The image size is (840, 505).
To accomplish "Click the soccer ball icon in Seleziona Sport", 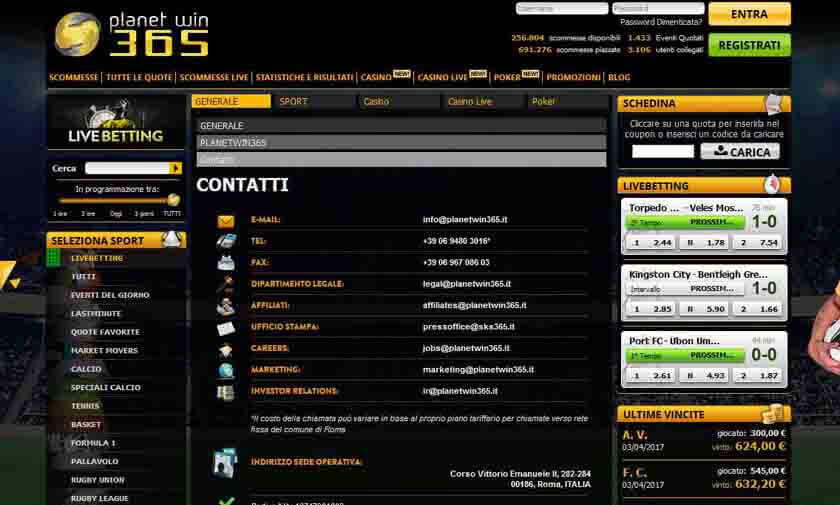I will pyautogui.click(x=172, y=239).
